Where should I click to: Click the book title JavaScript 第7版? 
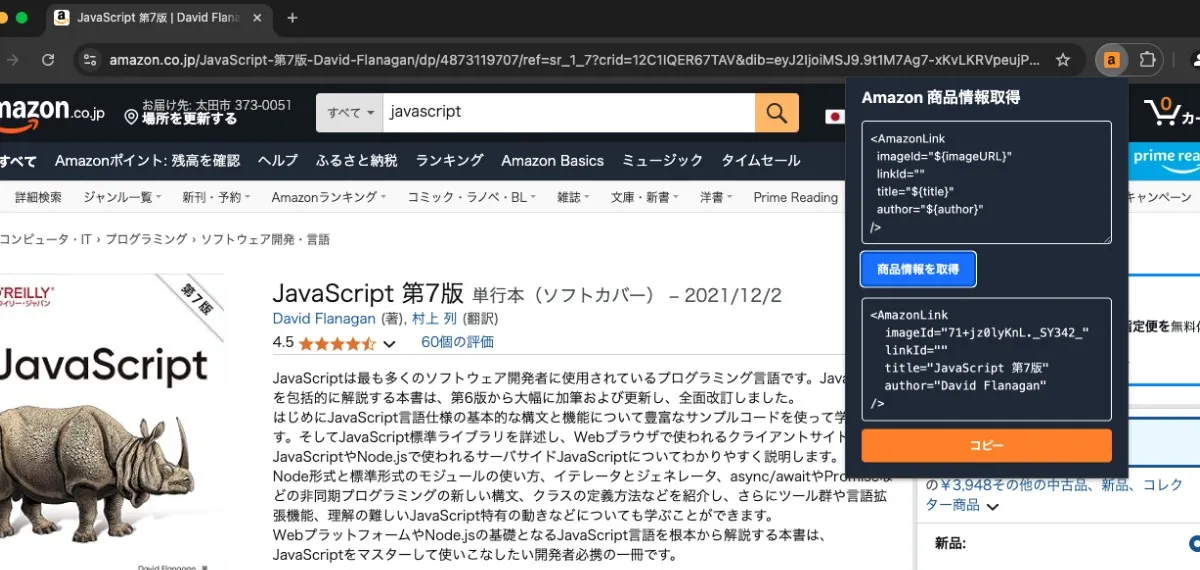[368, 294]
